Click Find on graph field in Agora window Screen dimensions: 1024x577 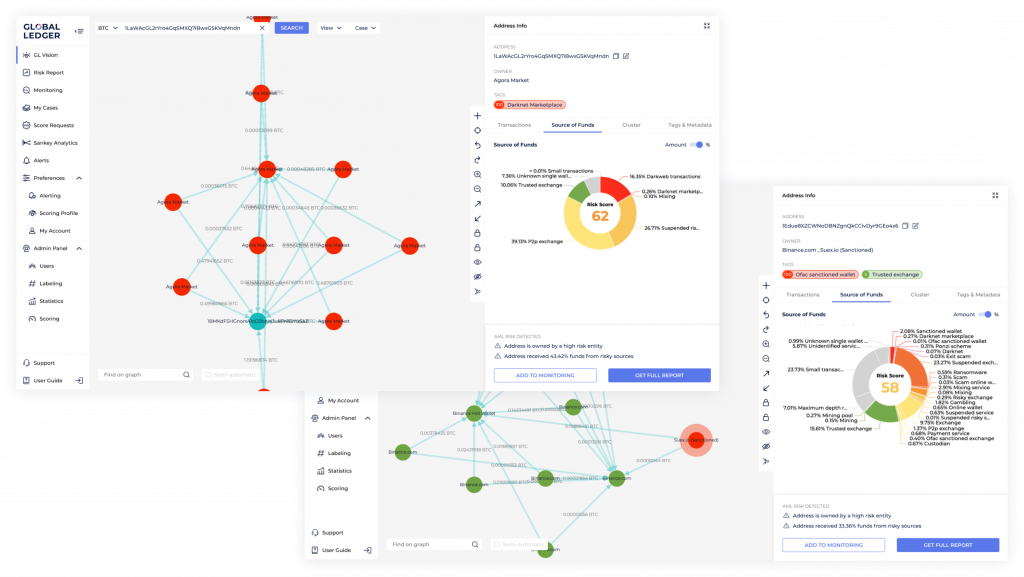click(x=145, y=375)
